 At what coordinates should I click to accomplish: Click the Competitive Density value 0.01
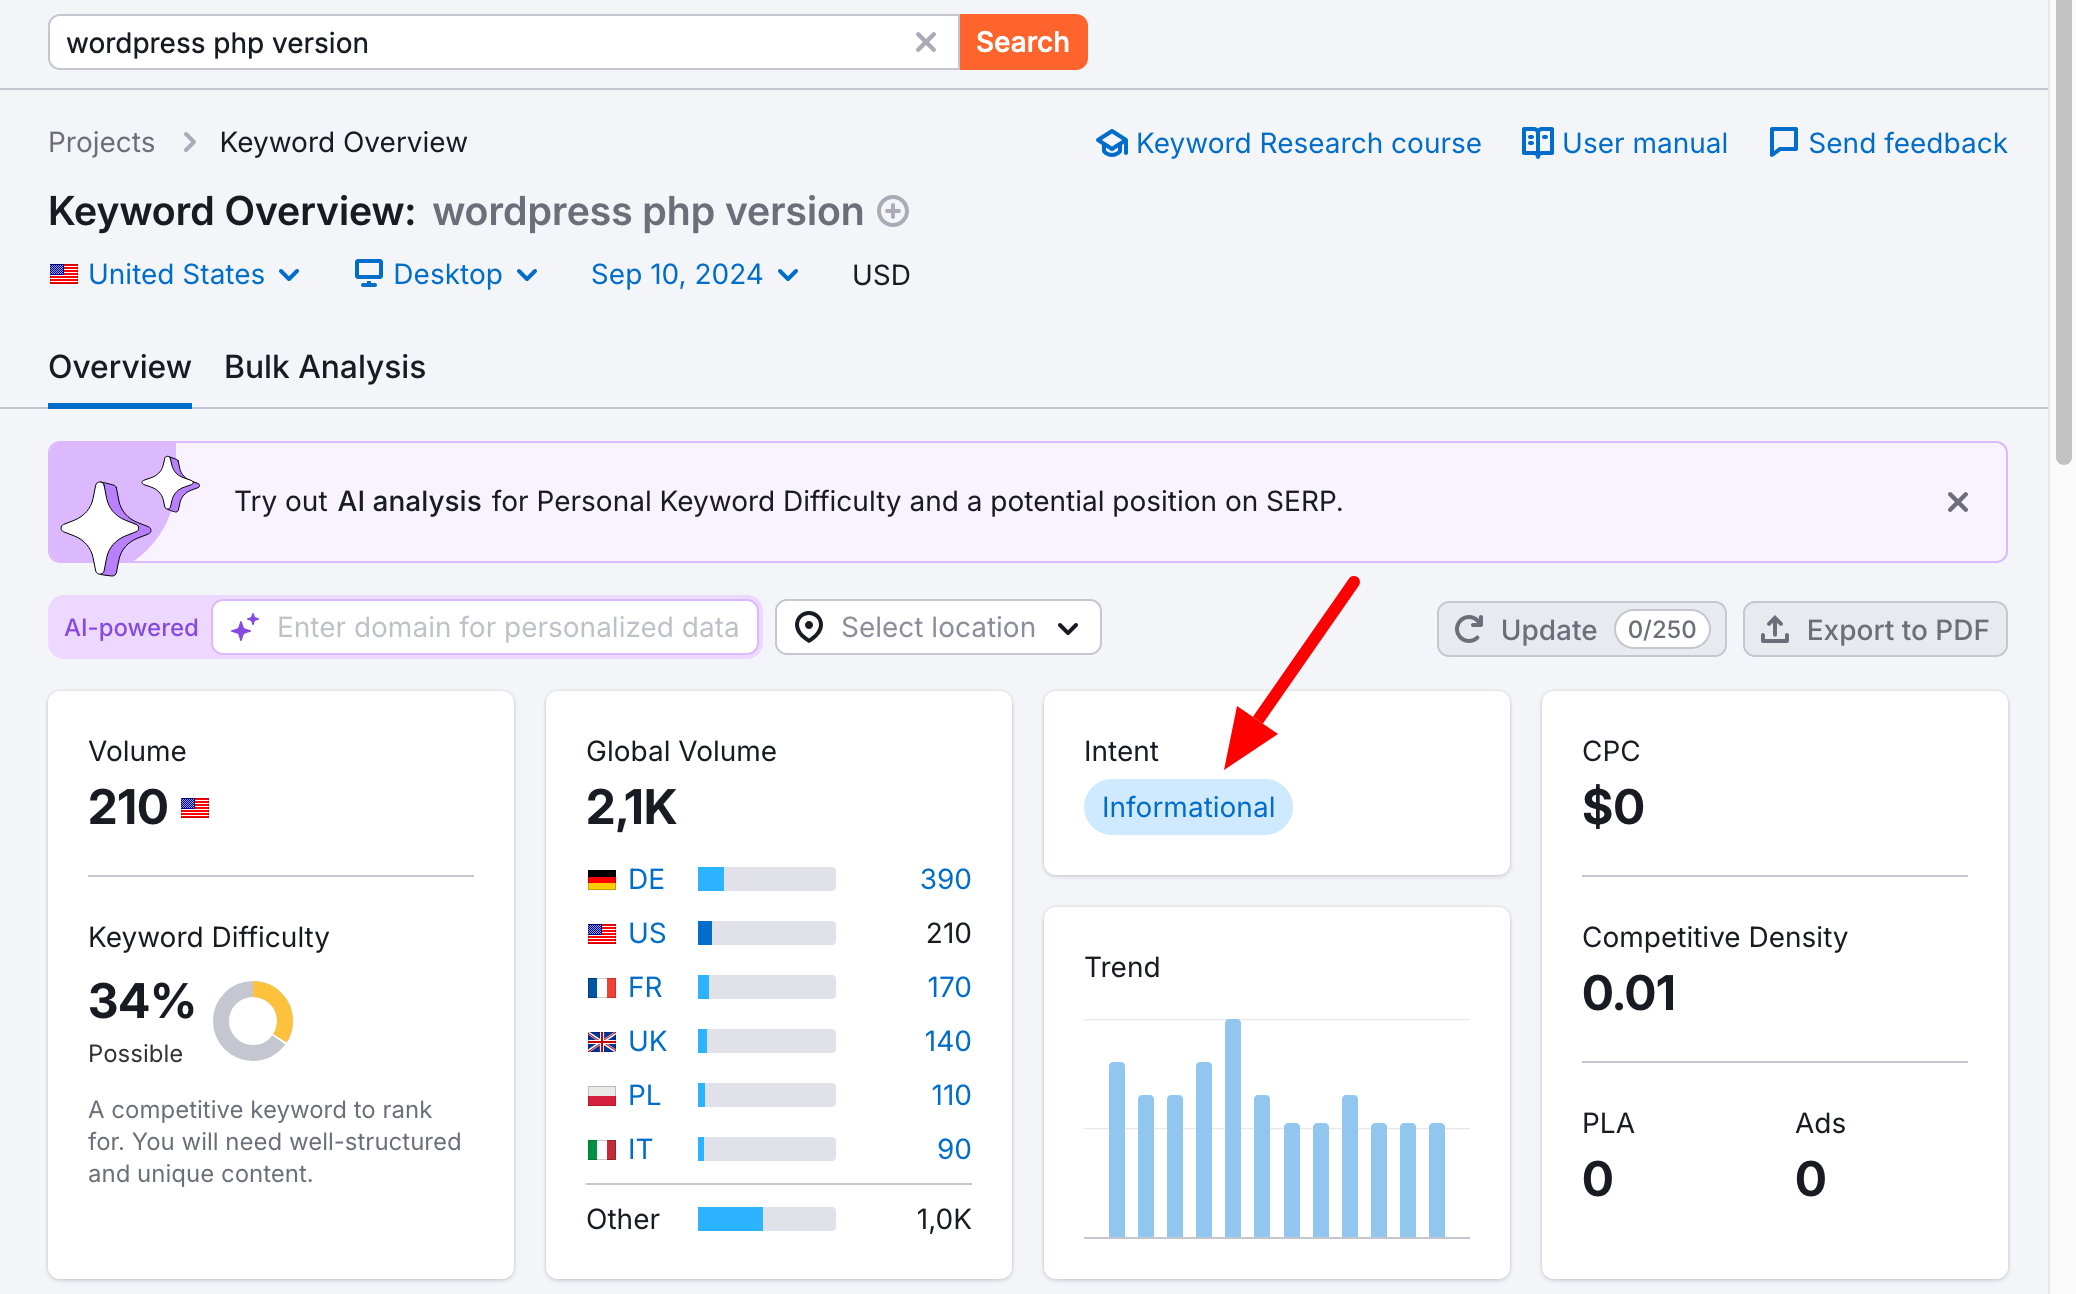pyautogui.click(x=1629, y=993)
